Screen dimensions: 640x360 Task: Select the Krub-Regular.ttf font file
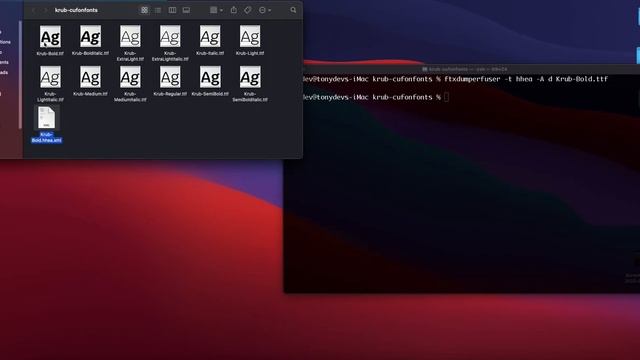point(170,77)
